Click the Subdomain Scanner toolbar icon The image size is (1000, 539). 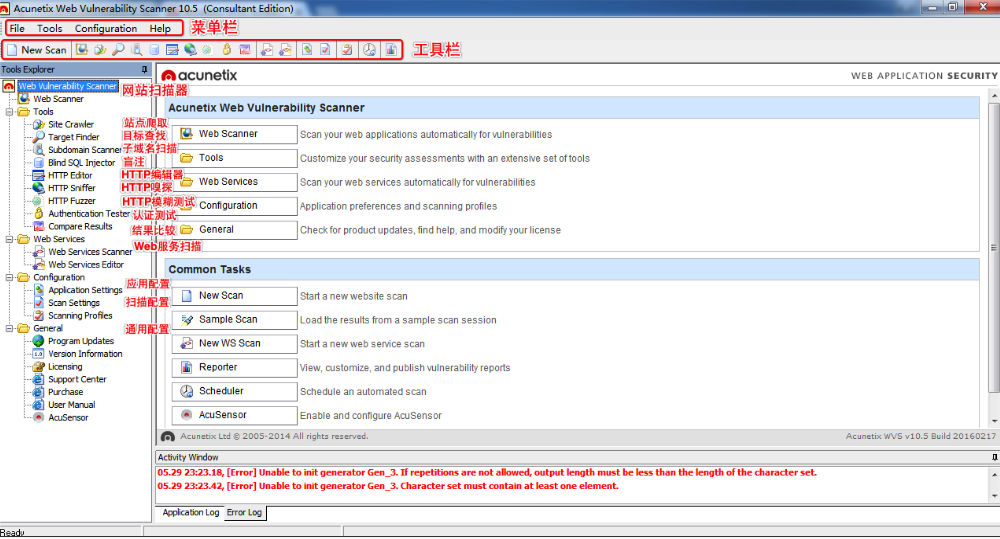(136, 50)
